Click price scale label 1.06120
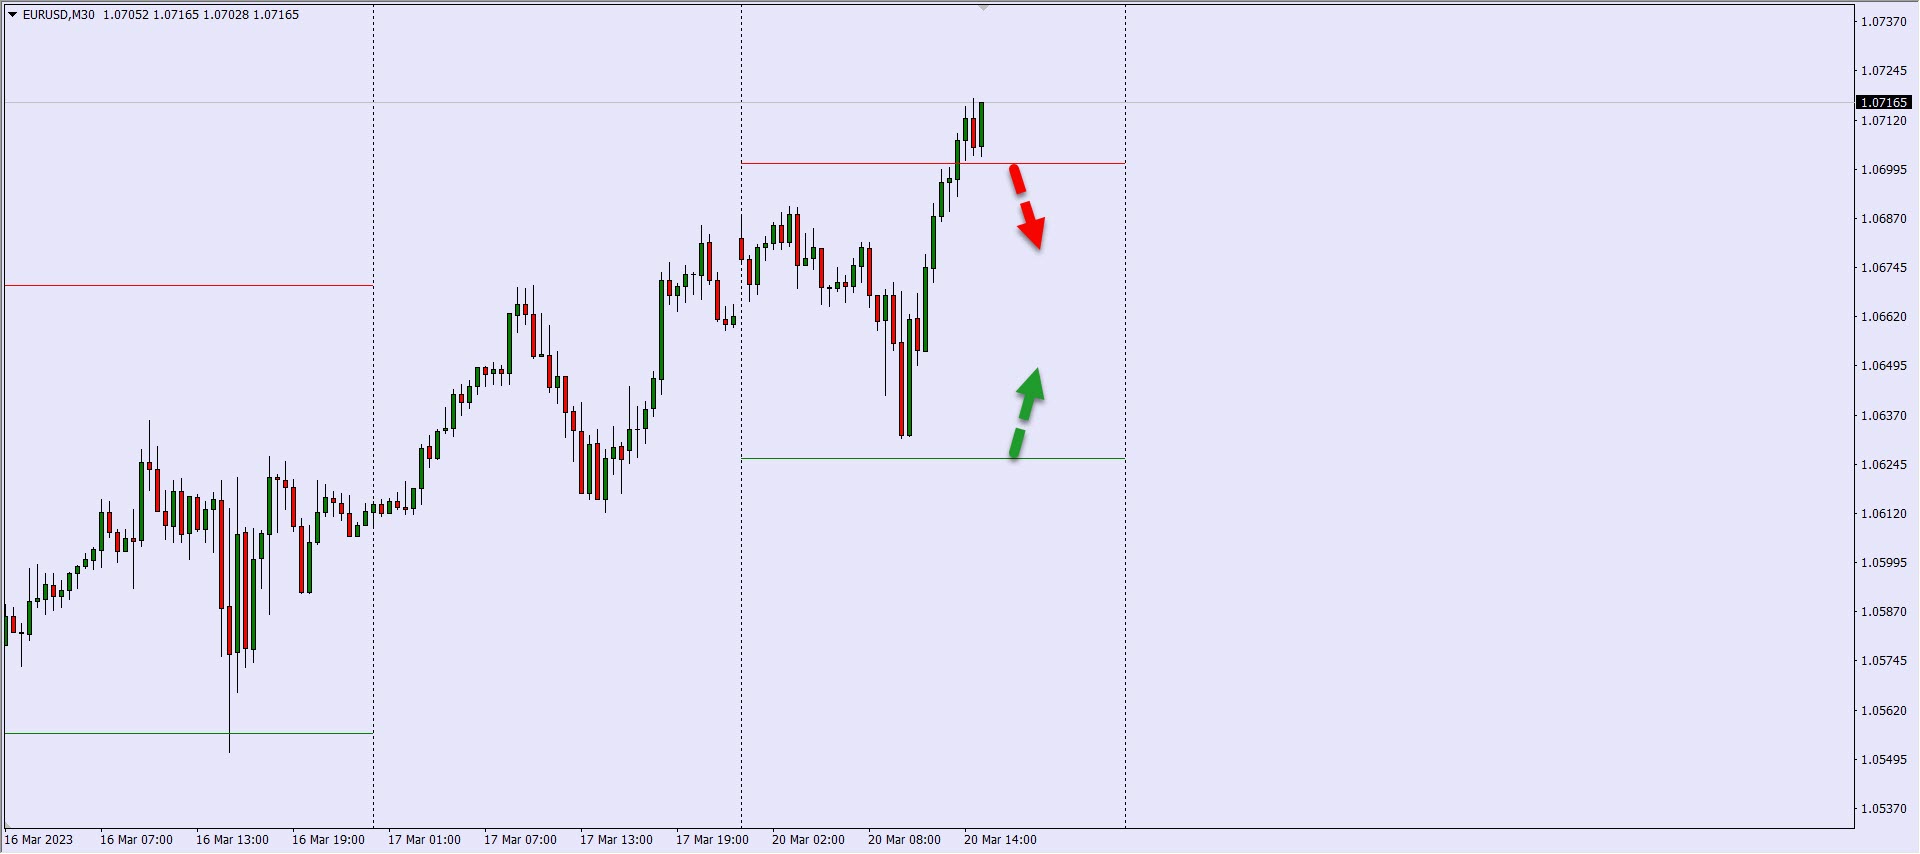Image resolution: width=1920 pixels, height=854 pixels. coord(1883,514)
